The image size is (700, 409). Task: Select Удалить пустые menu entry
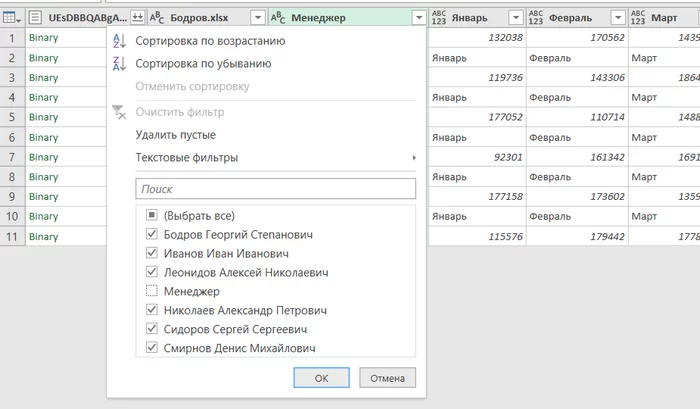click(x=175, y=135)
